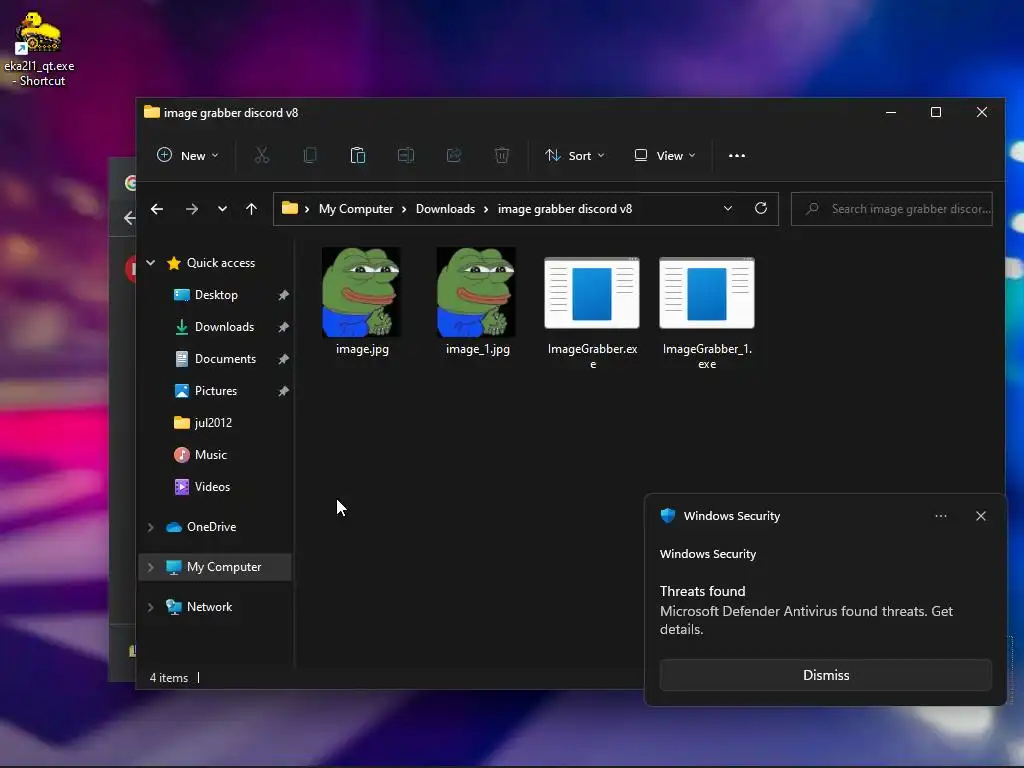Open Music in the sidebar
This screenshot has width=1024, height=768.
[x=210, y=455]
